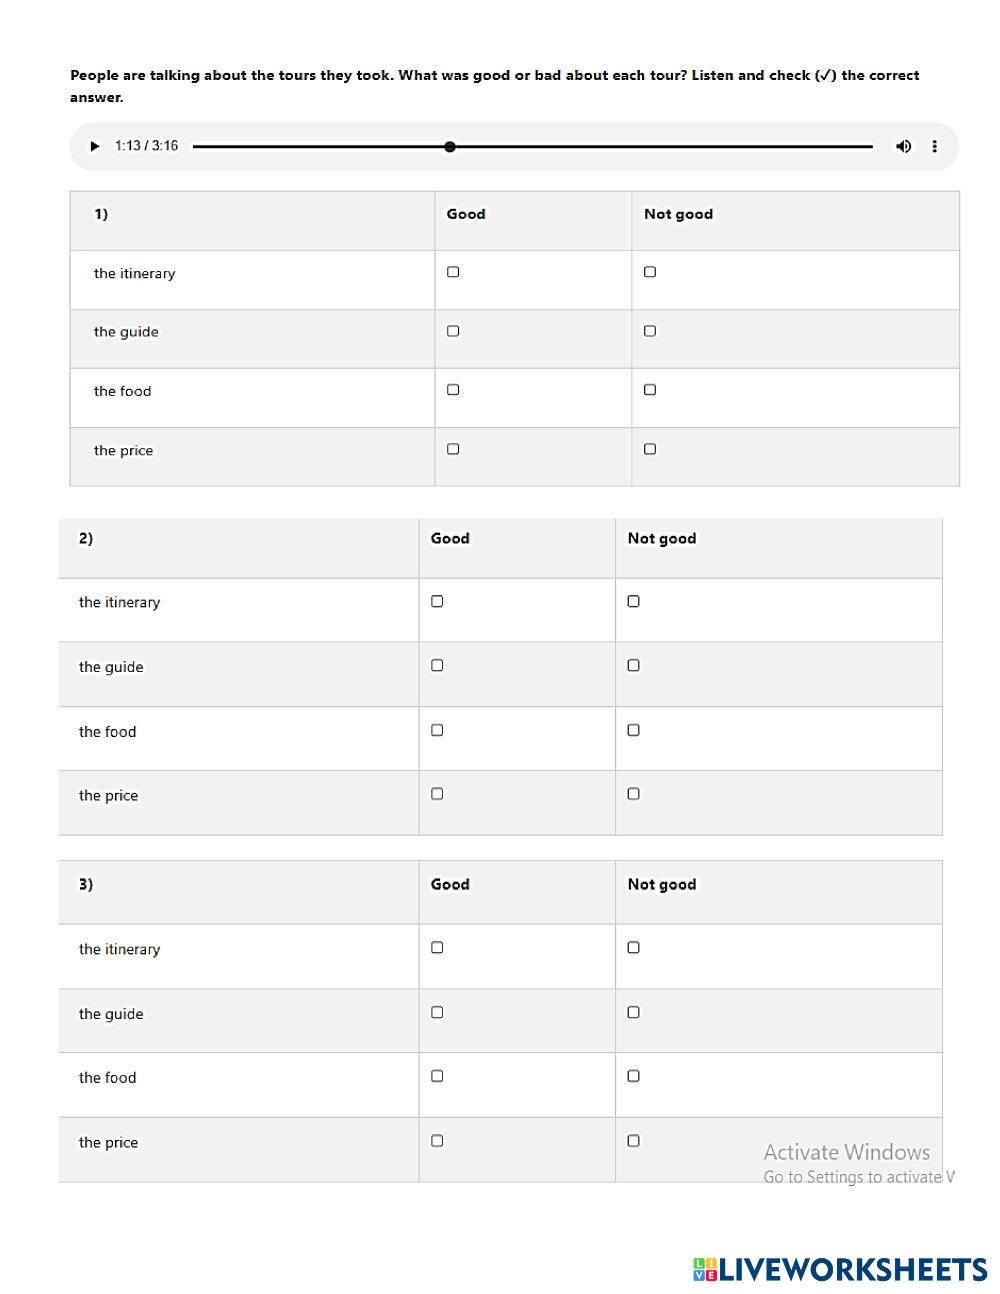Check Not good for guide in table 3
Image resolution: width=1000 pixels, height=1294 pixels.
(633, 1012)
